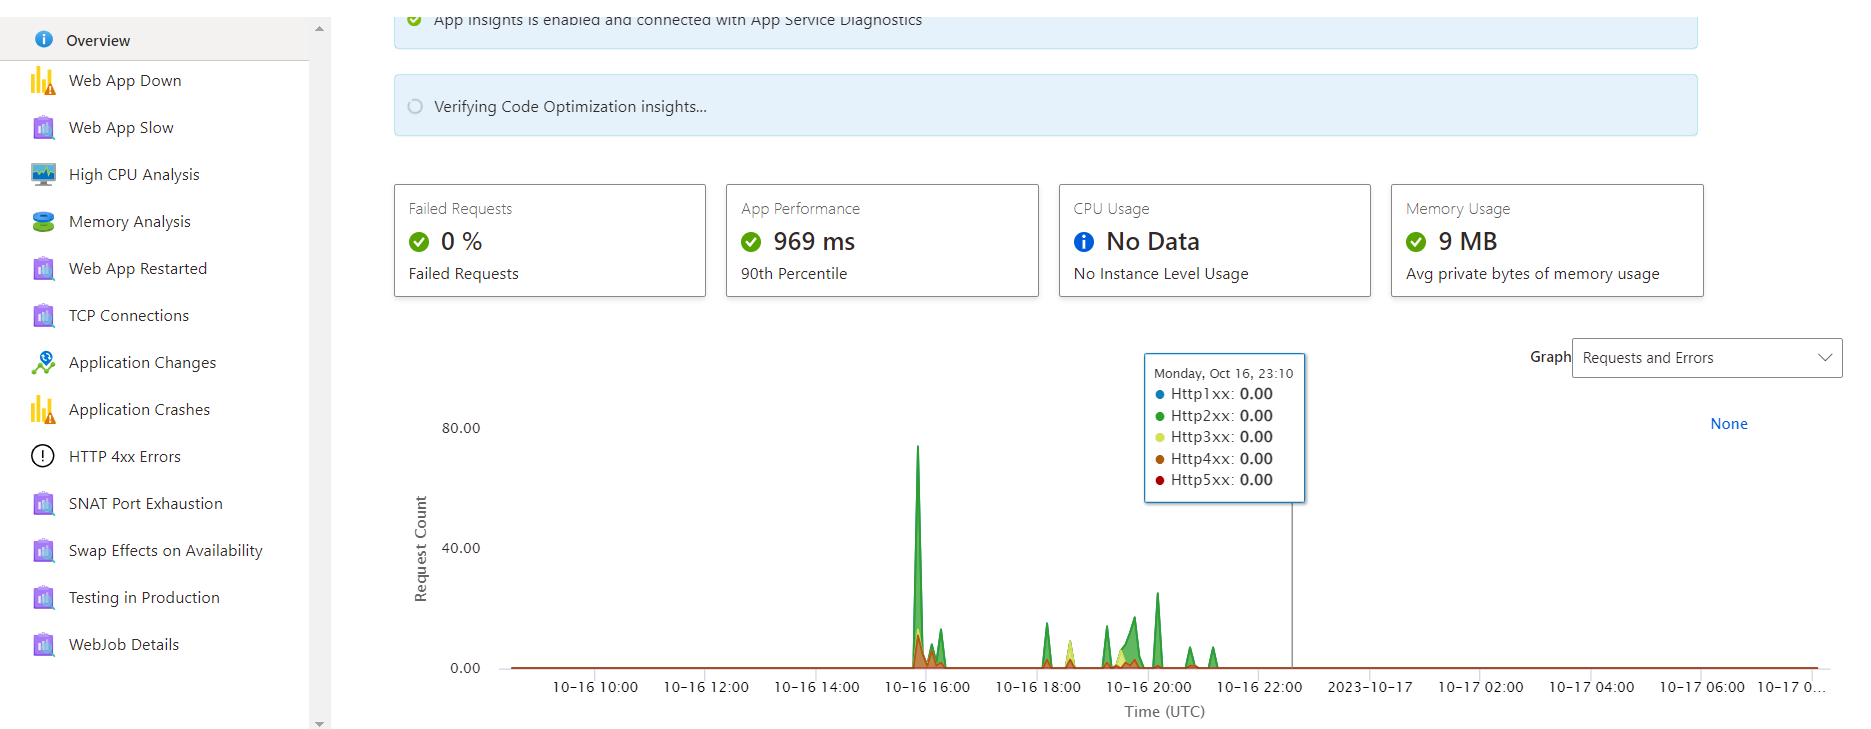Click the sidebar scrollbar down arrow
Viewport: 1871px width, 729px height.
click(x=319, y=723)
